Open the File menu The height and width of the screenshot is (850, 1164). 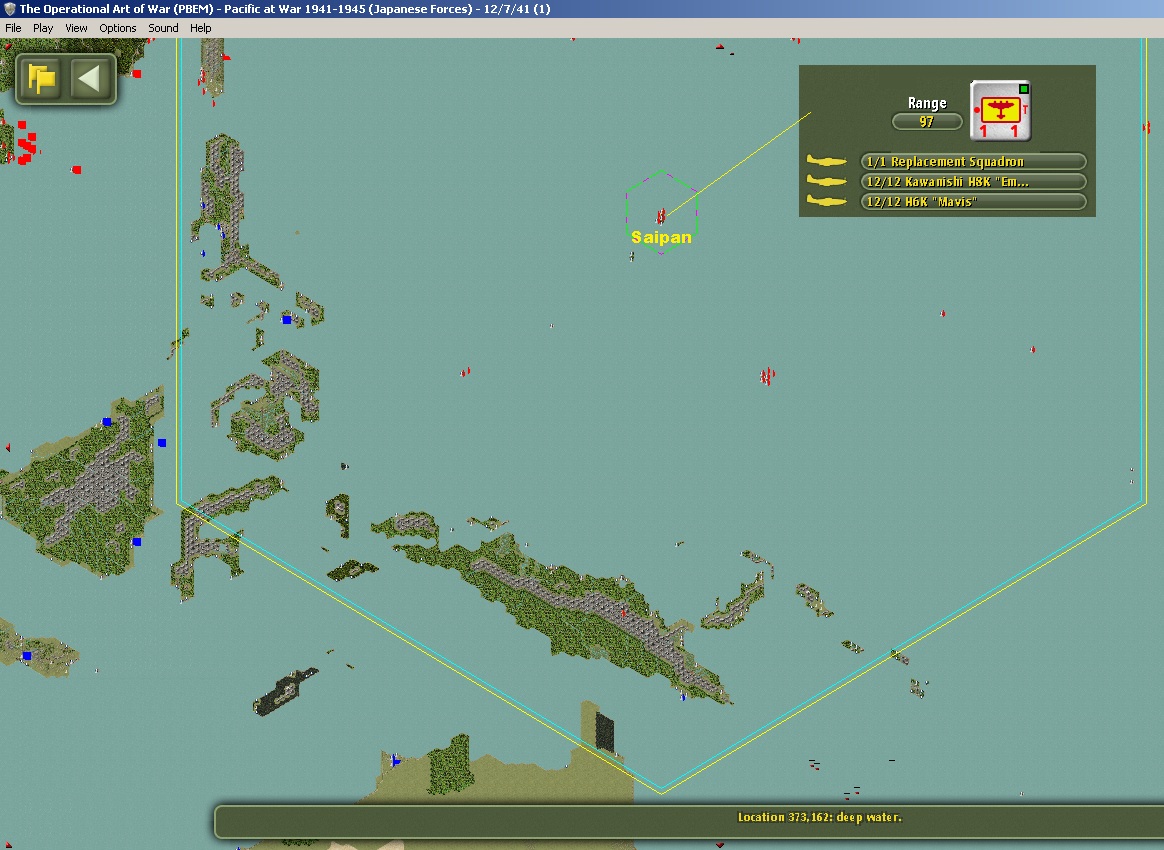(x=13, y=28)
